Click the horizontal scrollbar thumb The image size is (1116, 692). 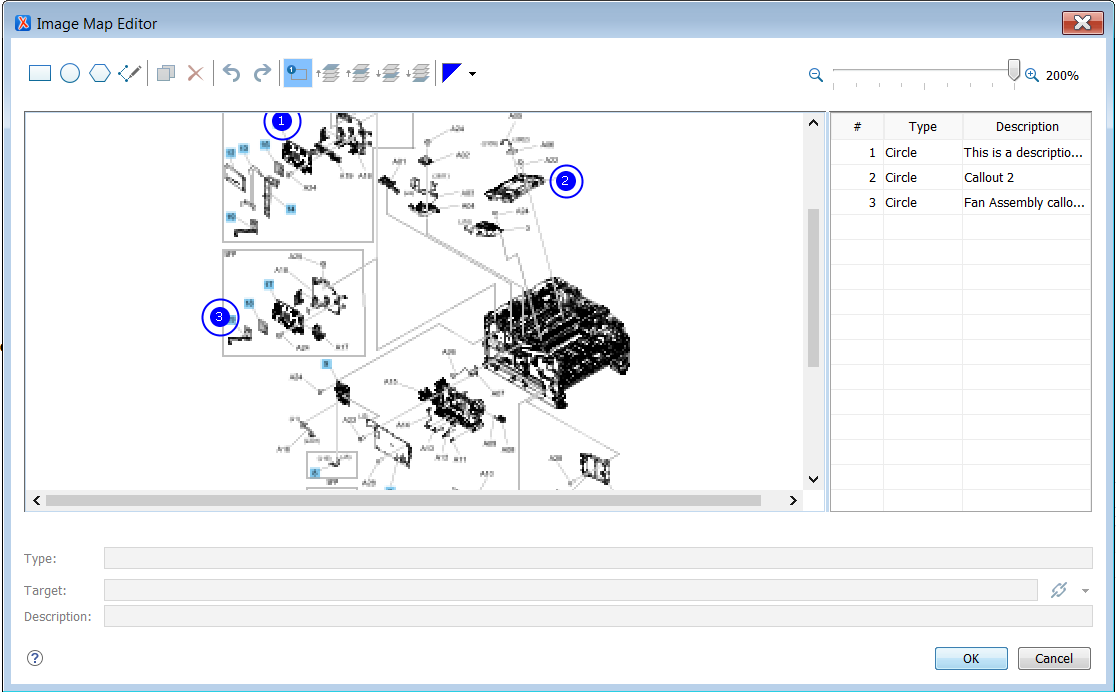click(x=403, y=500)
